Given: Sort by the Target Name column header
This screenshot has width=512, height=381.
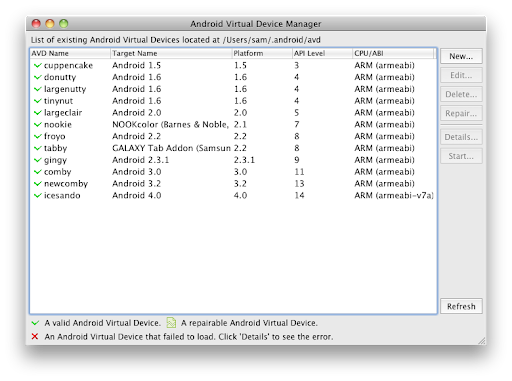Looking at the screenshot, I should coord(171,53).
